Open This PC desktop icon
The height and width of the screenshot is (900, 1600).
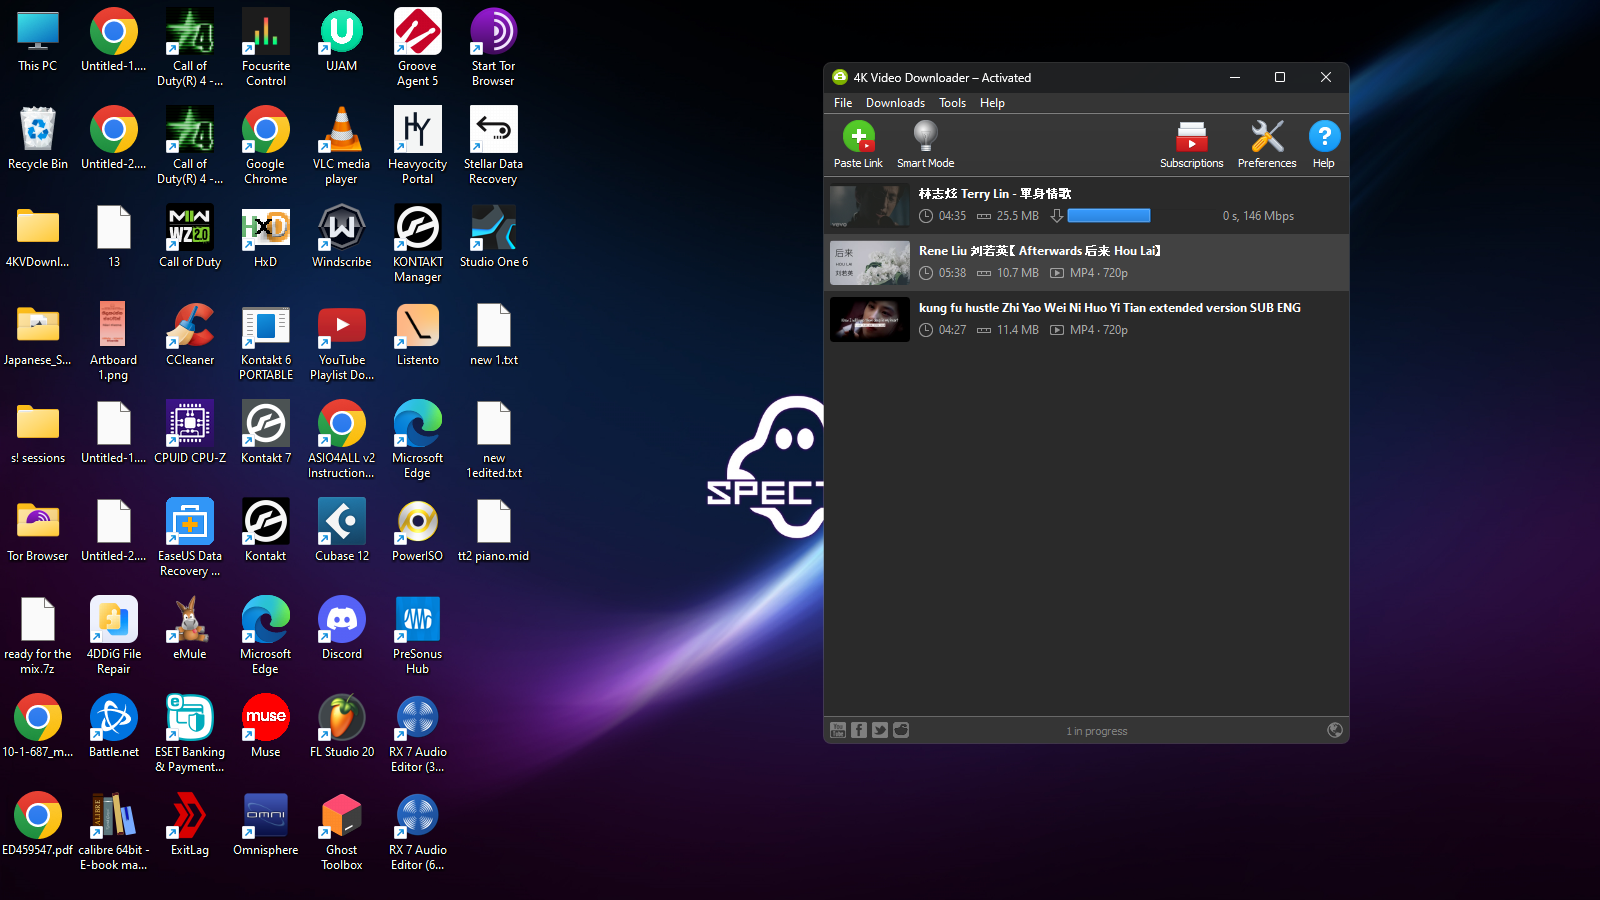point(38,42)
